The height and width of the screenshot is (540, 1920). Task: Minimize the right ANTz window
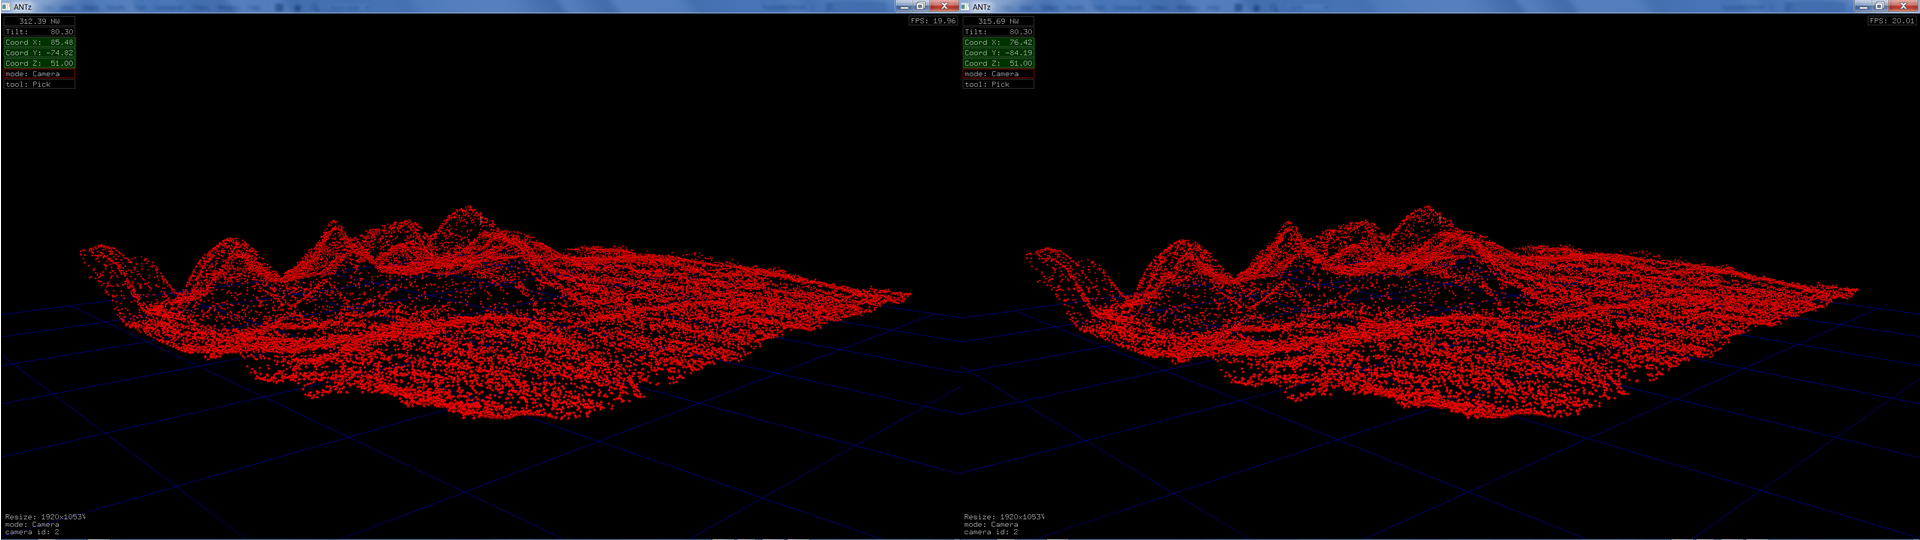coord(1864,6)
